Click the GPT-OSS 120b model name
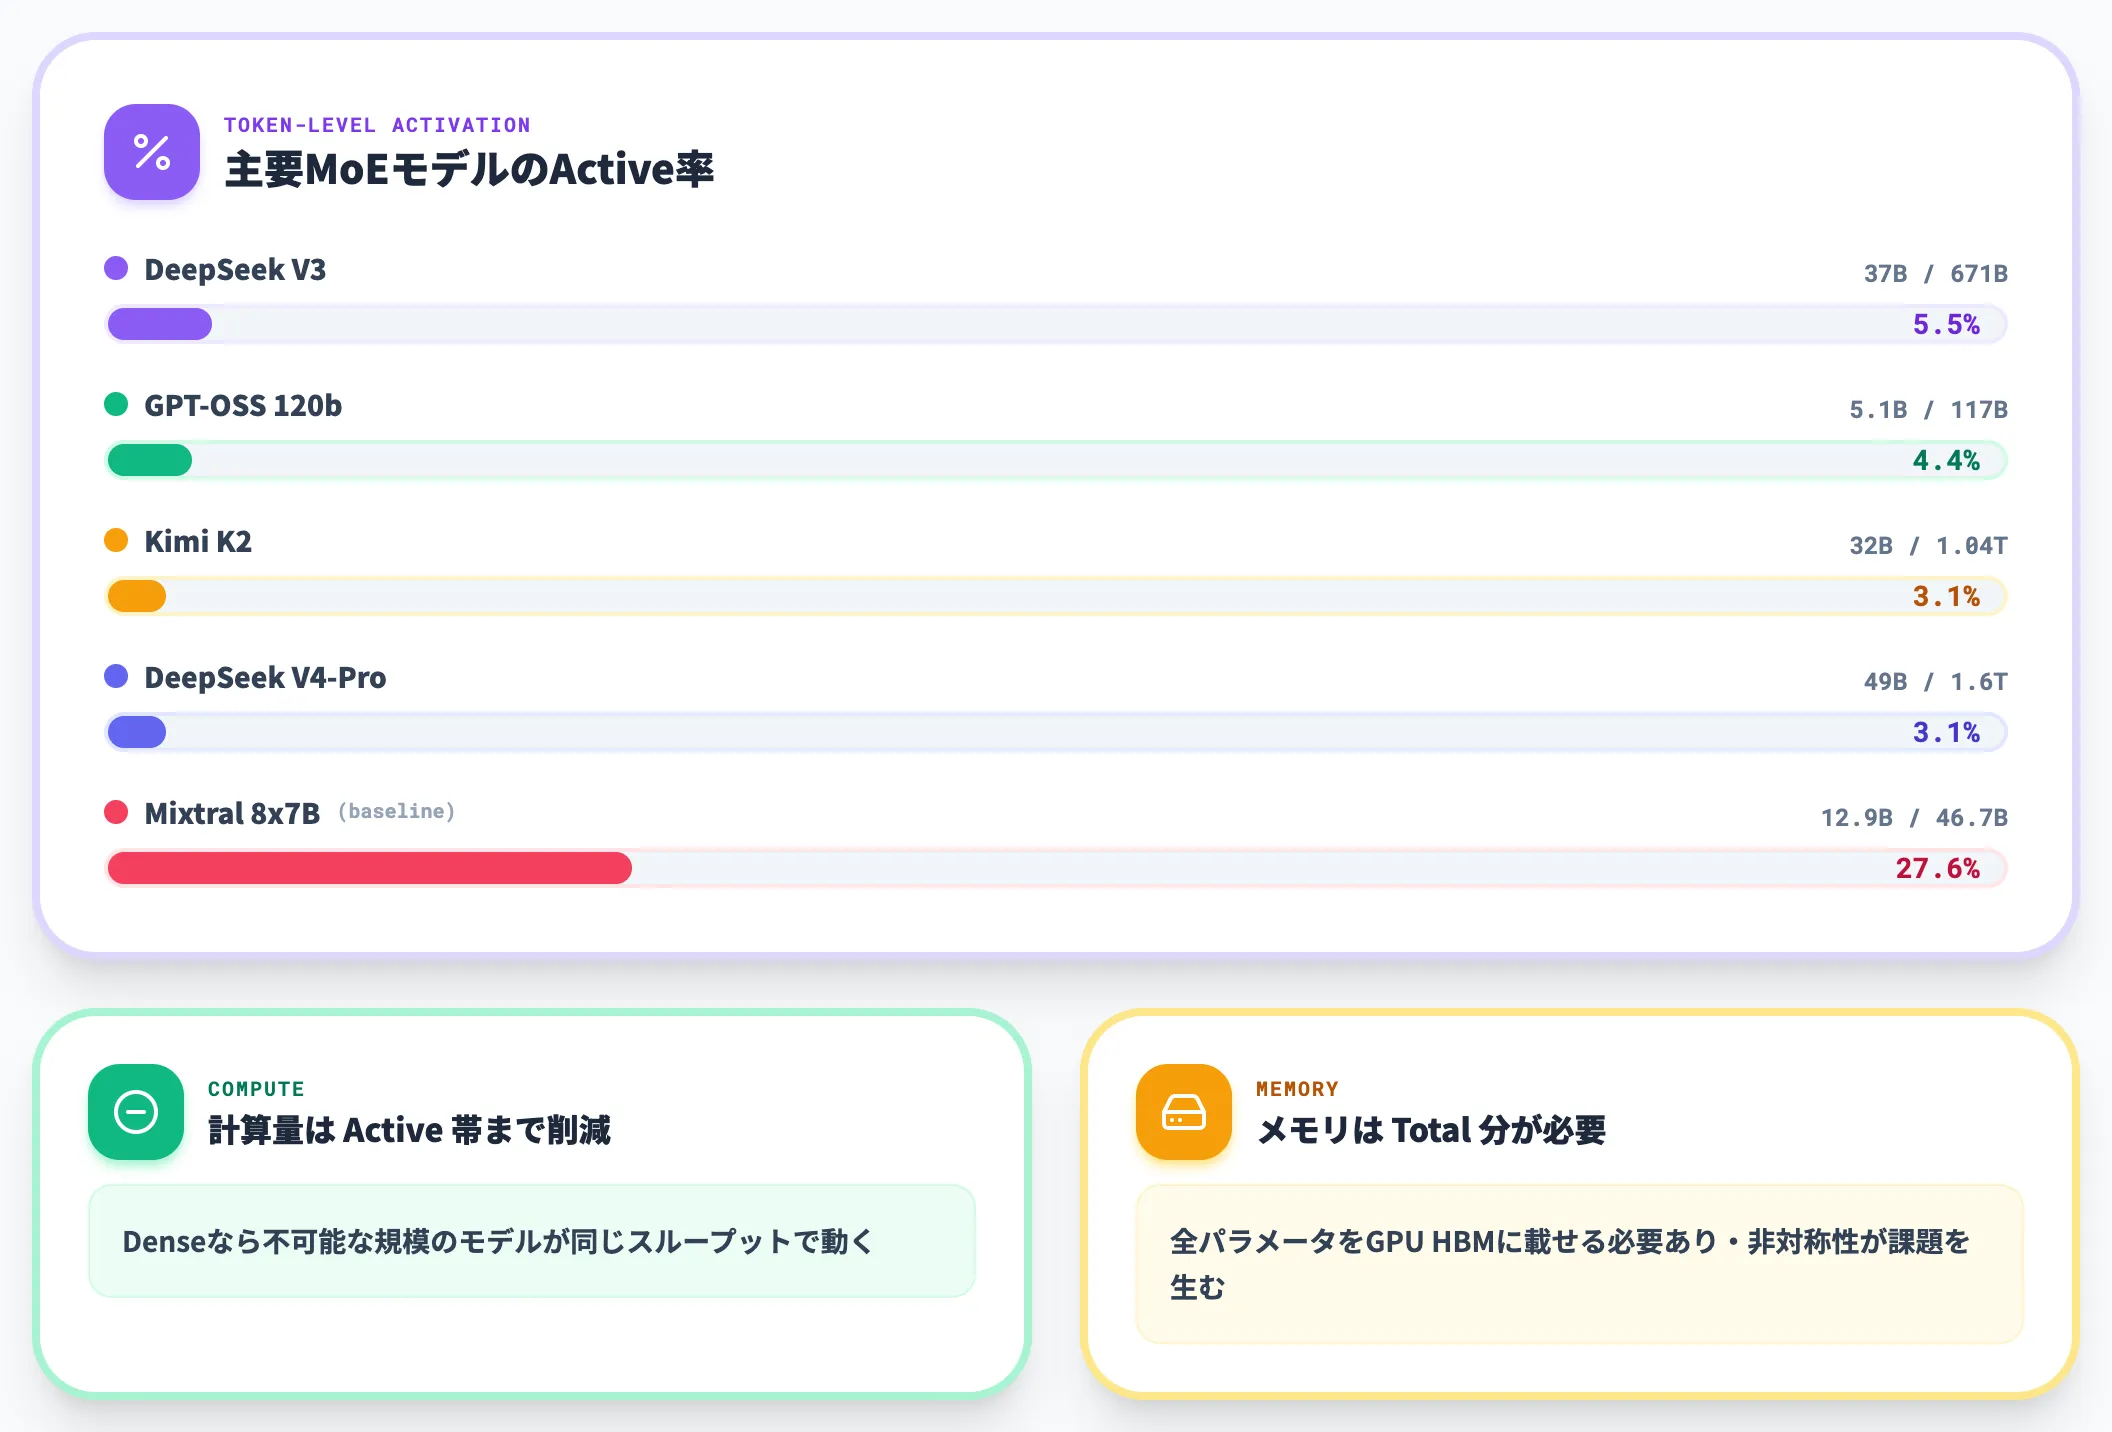 coord(243,406)
